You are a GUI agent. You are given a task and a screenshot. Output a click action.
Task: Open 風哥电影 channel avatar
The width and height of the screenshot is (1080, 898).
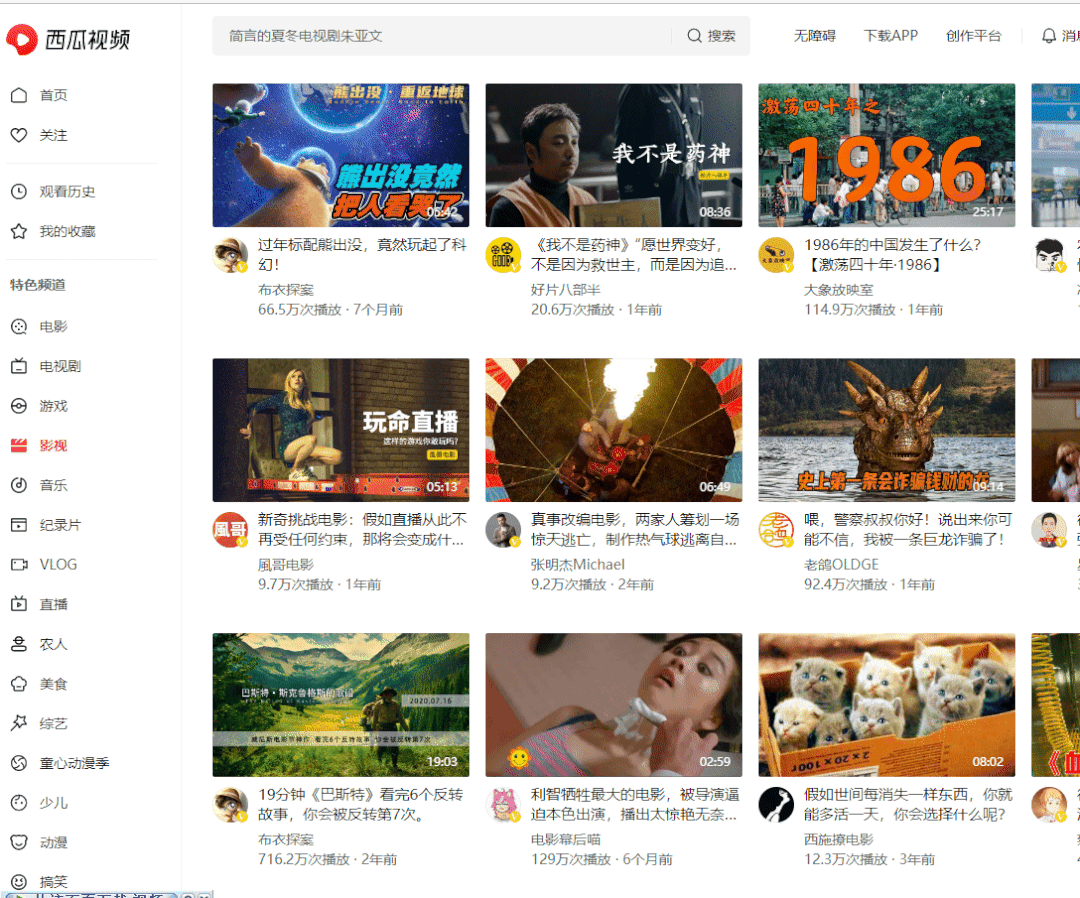point(230,530)
